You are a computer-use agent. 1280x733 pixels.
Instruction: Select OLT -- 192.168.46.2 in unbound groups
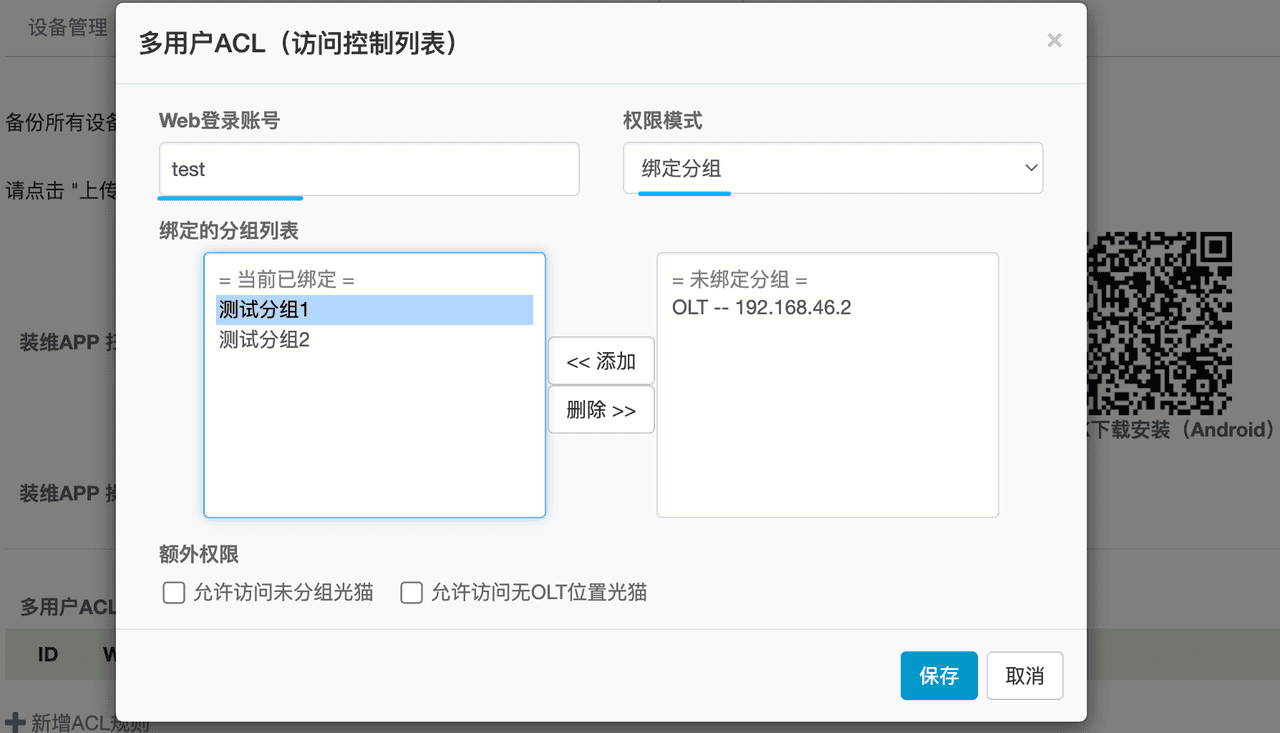(x=761, y=307)
